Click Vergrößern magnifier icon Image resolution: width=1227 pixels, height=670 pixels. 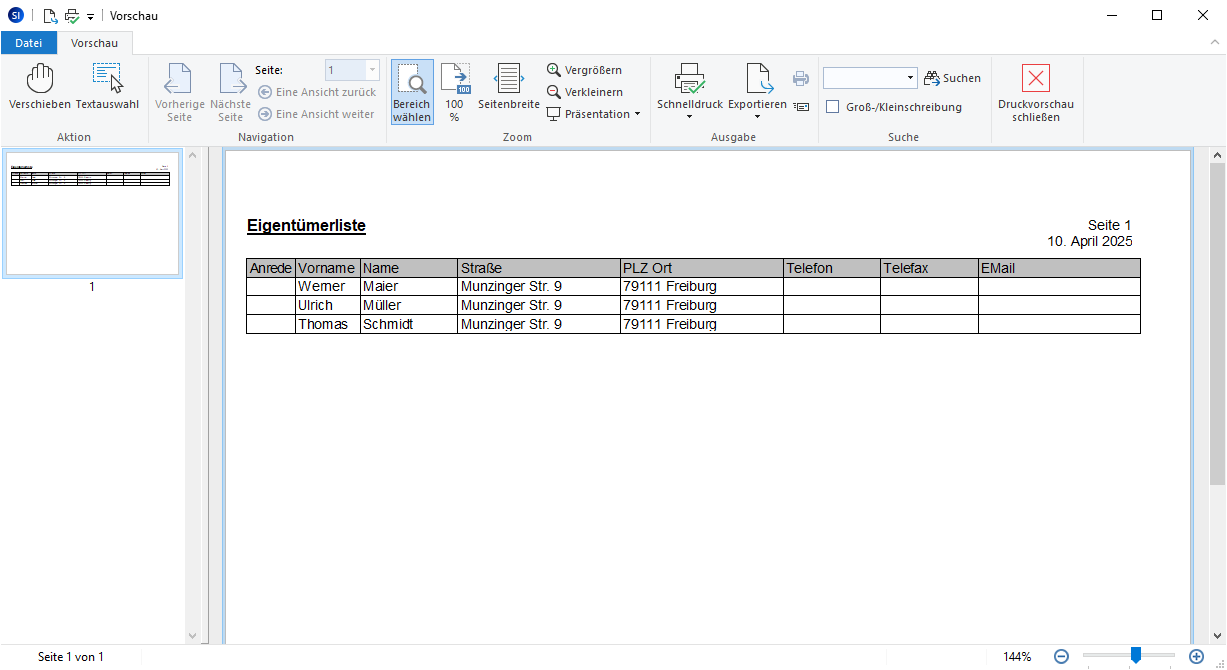554,70
